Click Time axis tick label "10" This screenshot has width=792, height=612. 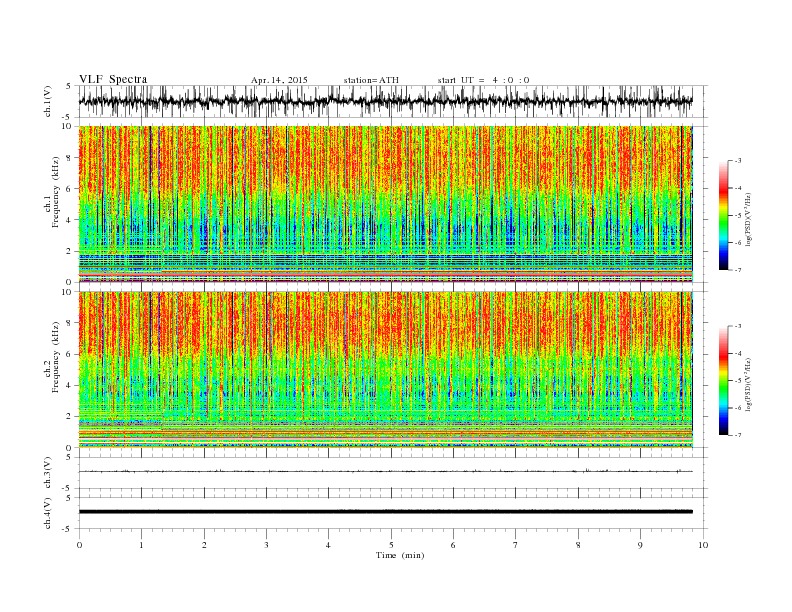click(x=703, y=545)
